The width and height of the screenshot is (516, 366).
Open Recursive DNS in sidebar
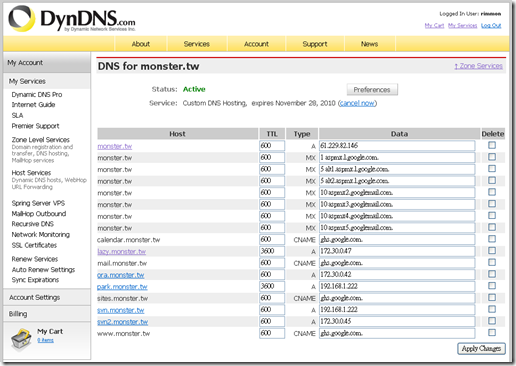point(32,224)
